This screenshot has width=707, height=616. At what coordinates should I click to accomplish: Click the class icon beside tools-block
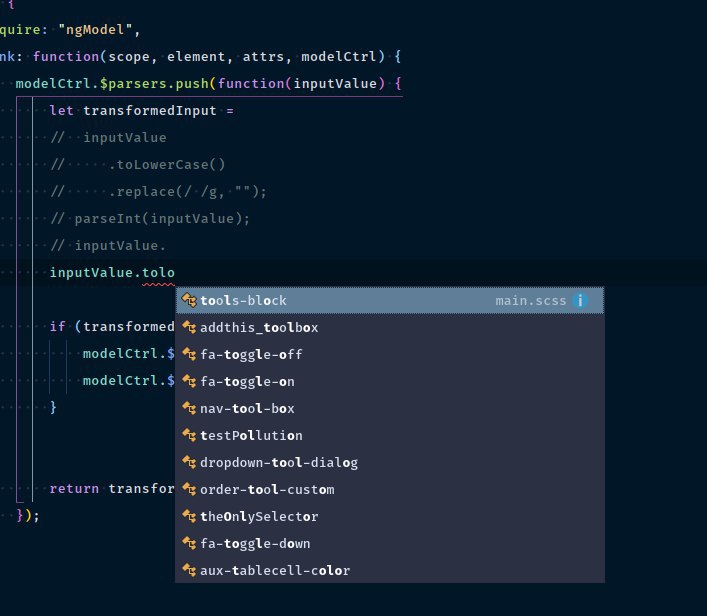coord(189,300)
